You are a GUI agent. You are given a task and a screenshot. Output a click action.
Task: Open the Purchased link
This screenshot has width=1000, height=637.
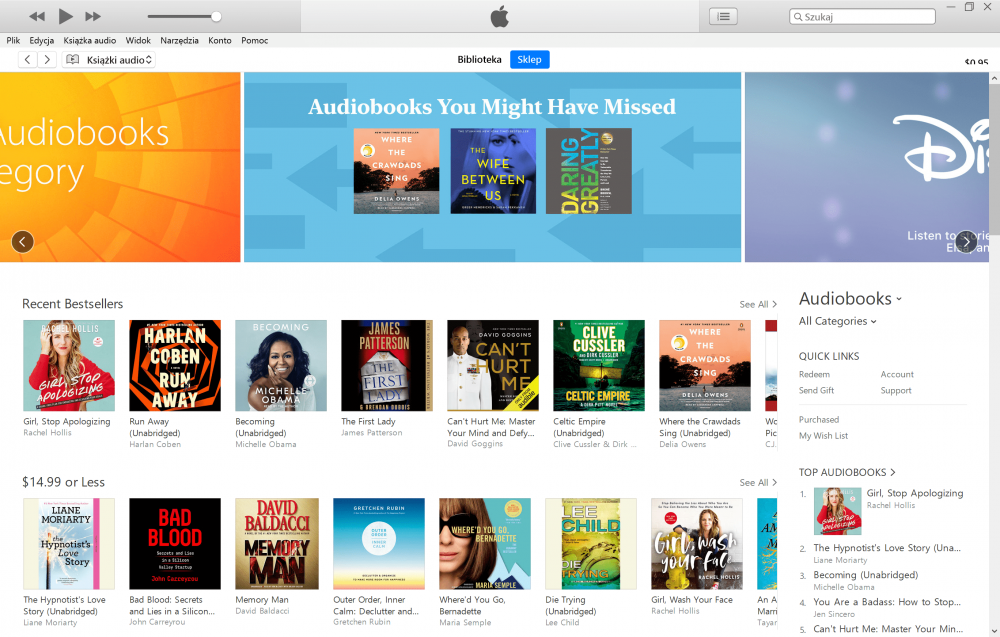[819, 420]
